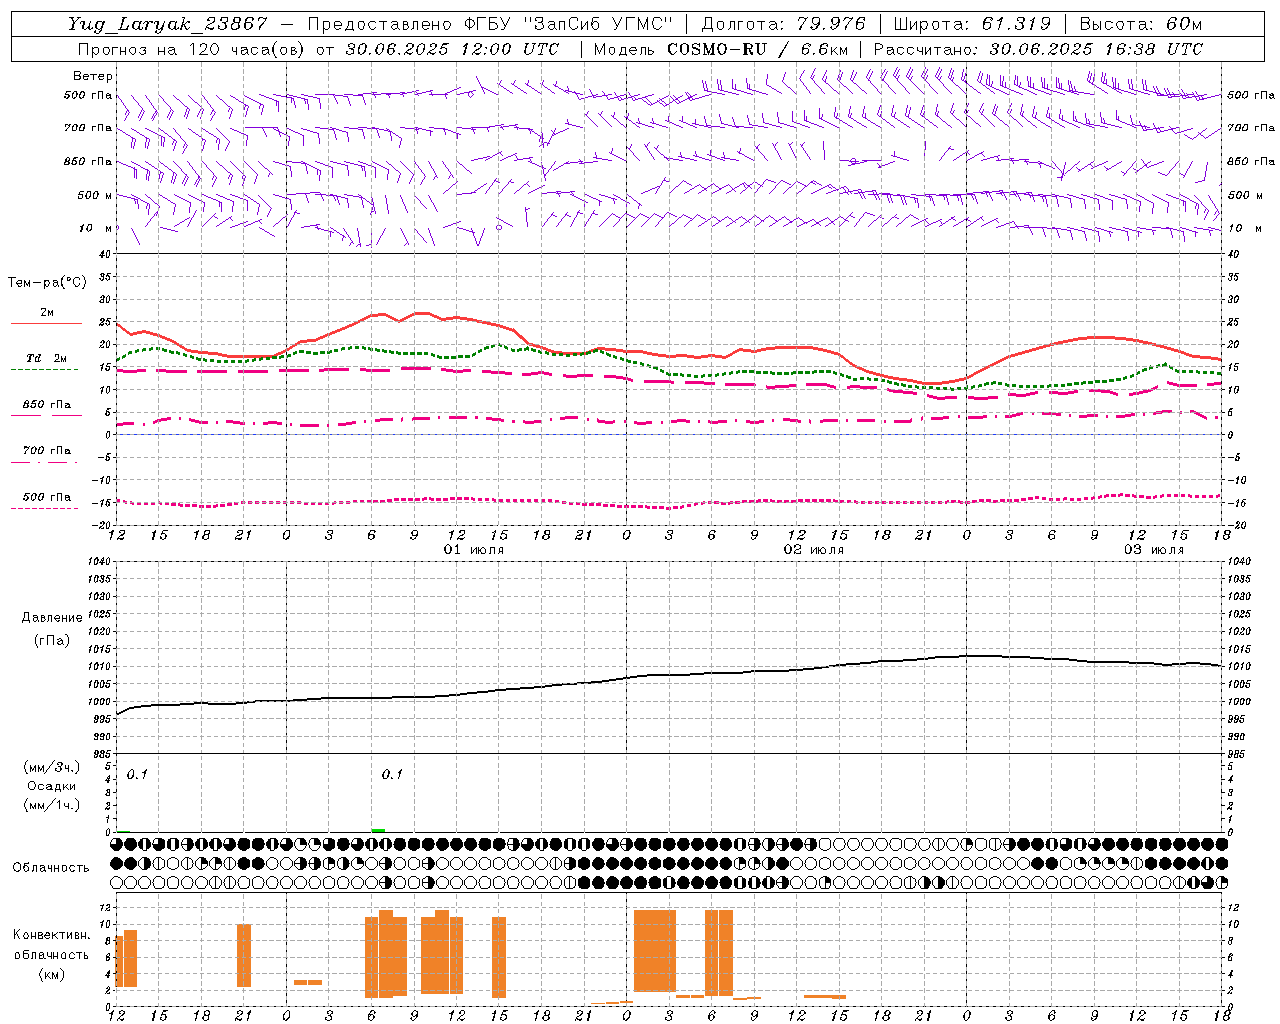Click the 'Осадки' precipitation label
The height and width of the screenshot is (1024, 1280).
tap(51, 786)
